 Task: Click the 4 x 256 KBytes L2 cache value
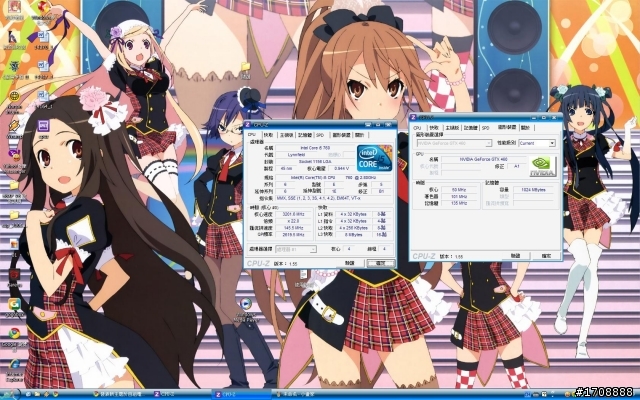[x=353, y=228]
